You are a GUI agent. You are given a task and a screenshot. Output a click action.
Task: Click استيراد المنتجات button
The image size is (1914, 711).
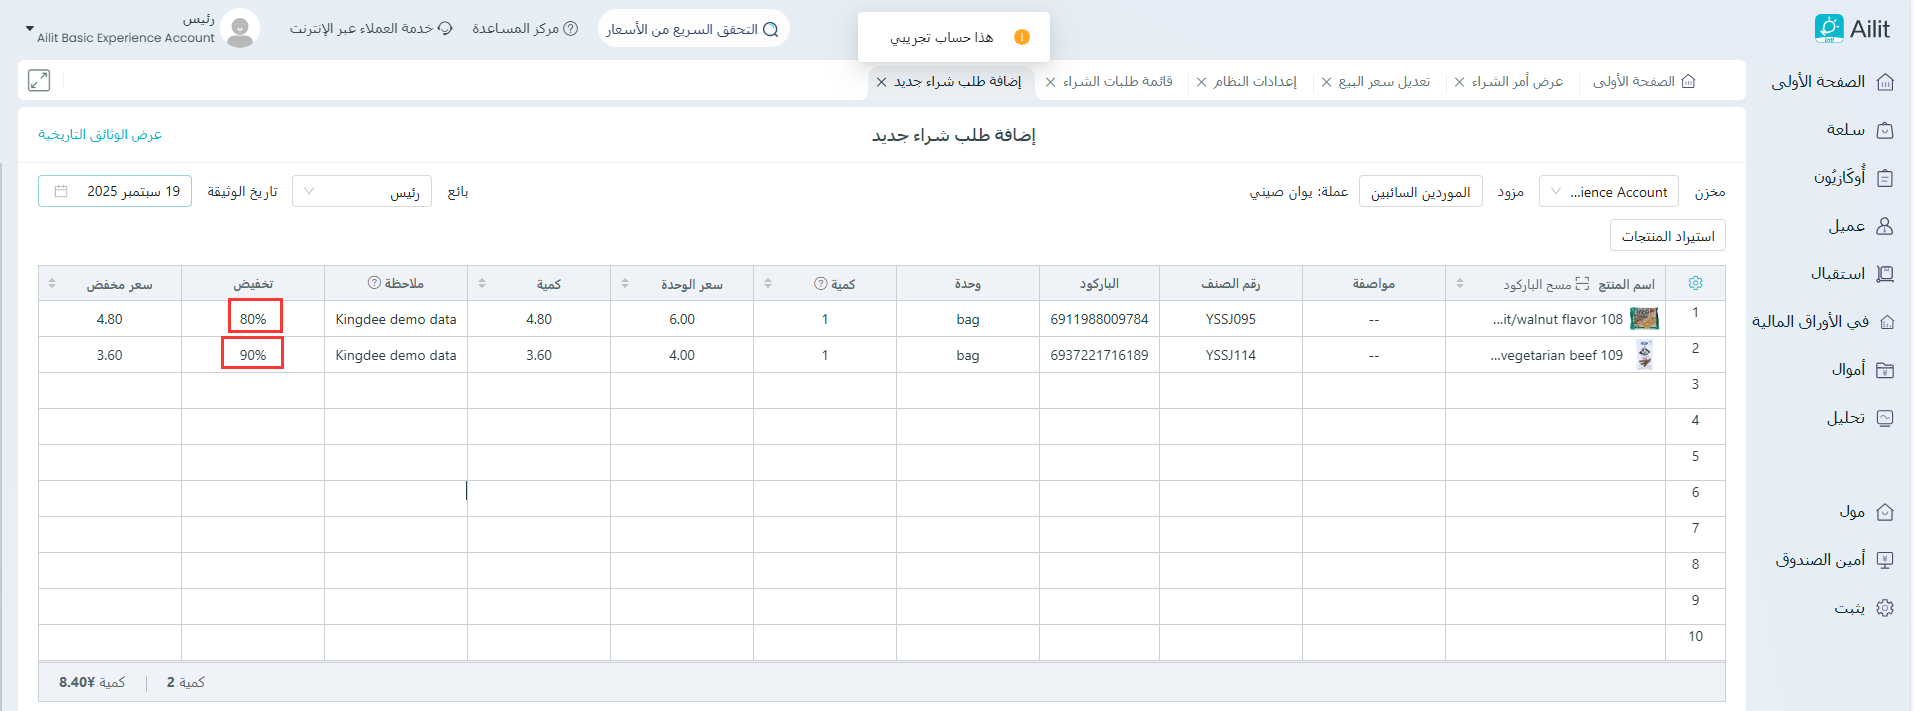[x=1667, y=236]
